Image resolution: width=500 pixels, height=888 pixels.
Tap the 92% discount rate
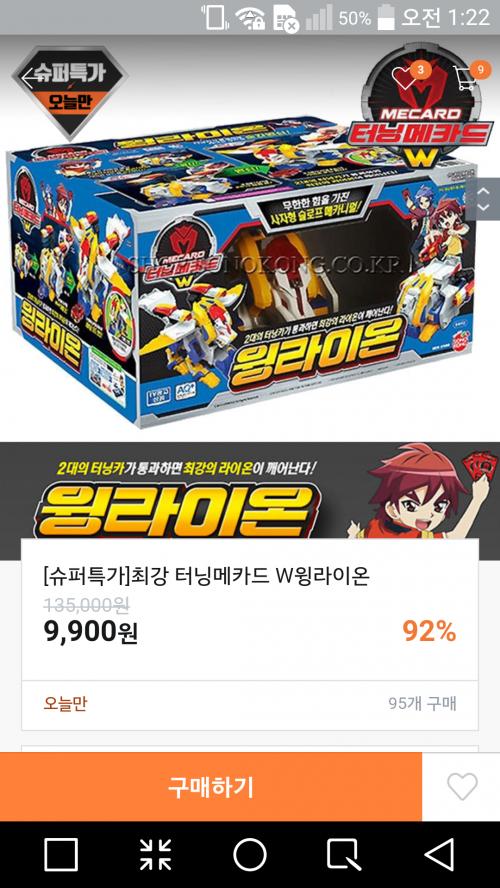(x=429, y=632)
